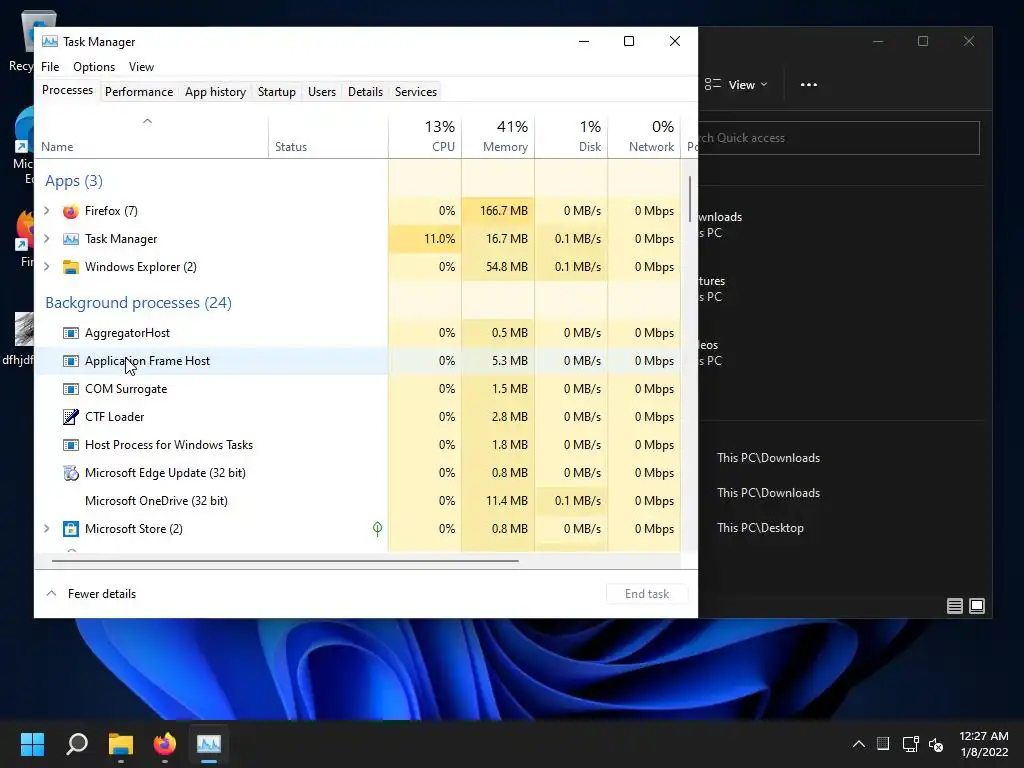The image size is (1024, 768).
Task: Click the sort arrow above Name column
Action: (148, 121)
